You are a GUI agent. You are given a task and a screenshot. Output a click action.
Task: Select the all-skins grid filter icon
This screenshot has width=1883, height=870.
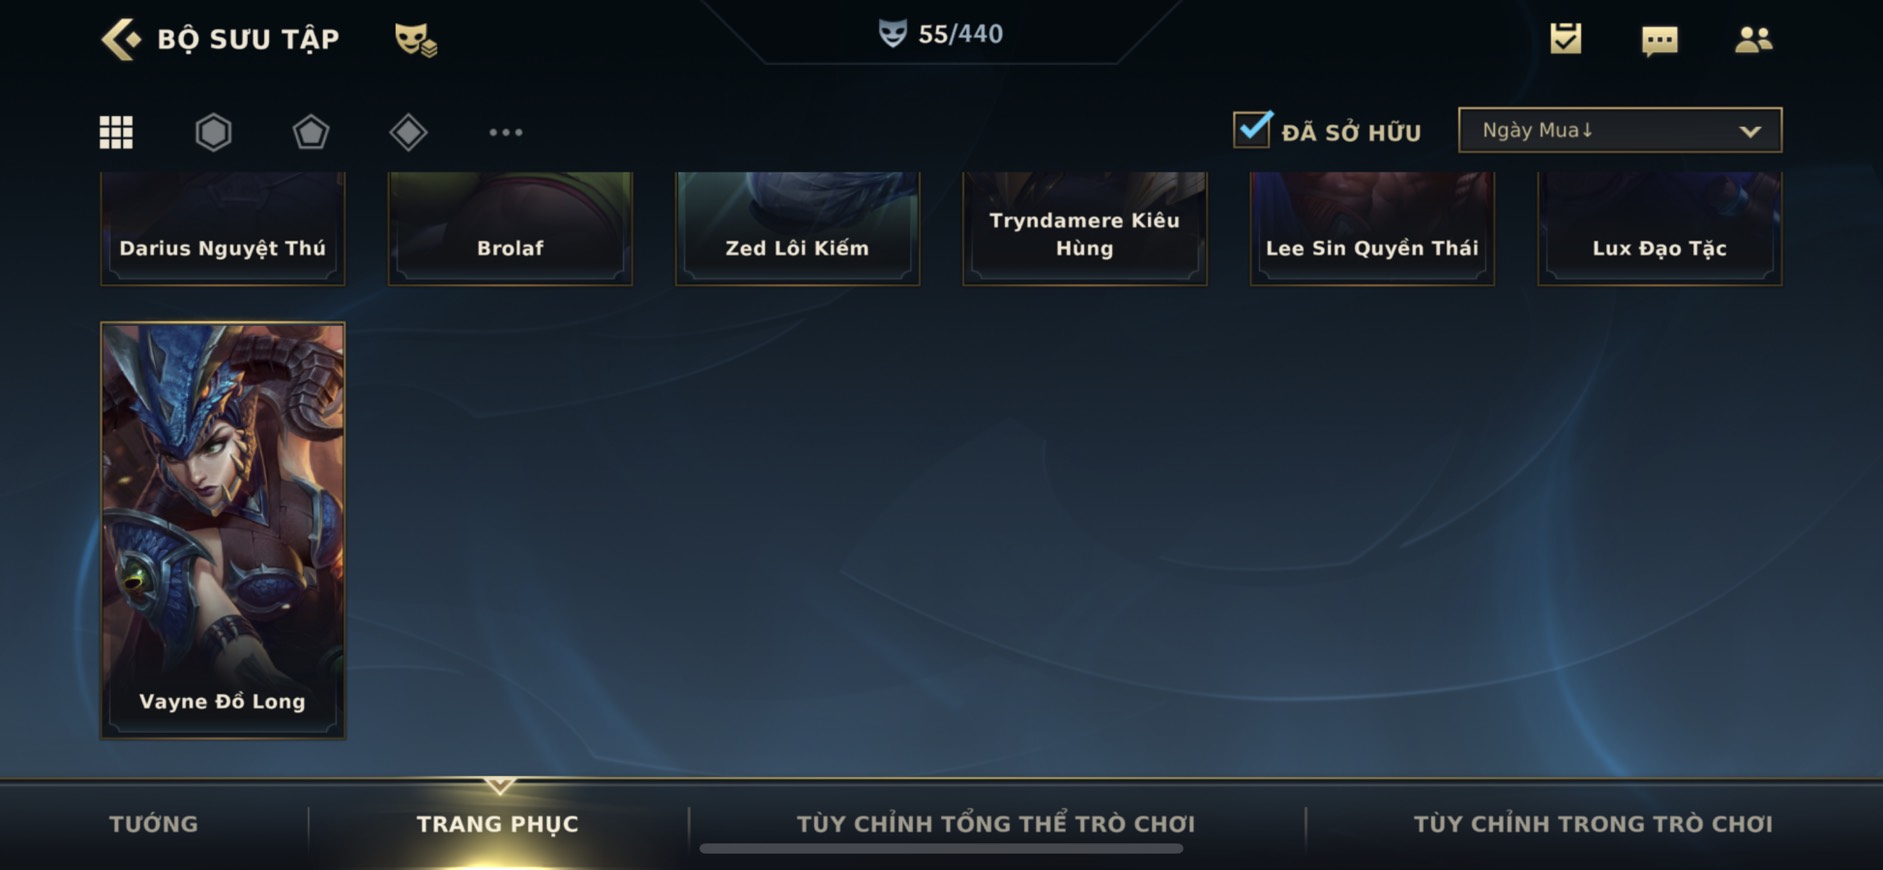[116, 132]
